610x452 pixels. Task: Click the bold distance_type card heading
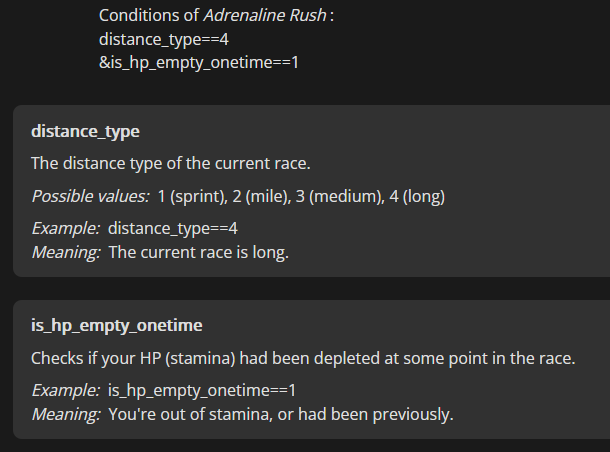85,131
